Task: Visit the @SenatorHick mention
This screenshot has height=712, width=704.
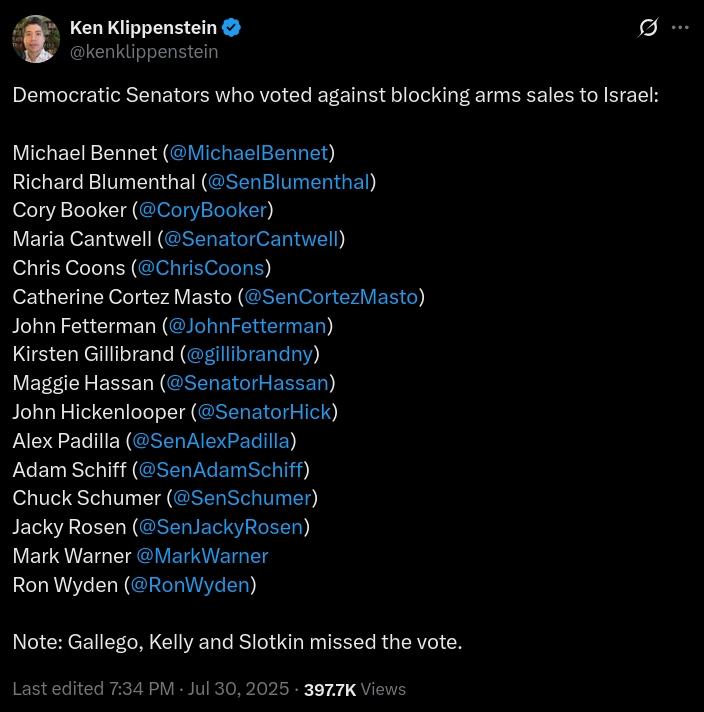Action: 264,412
